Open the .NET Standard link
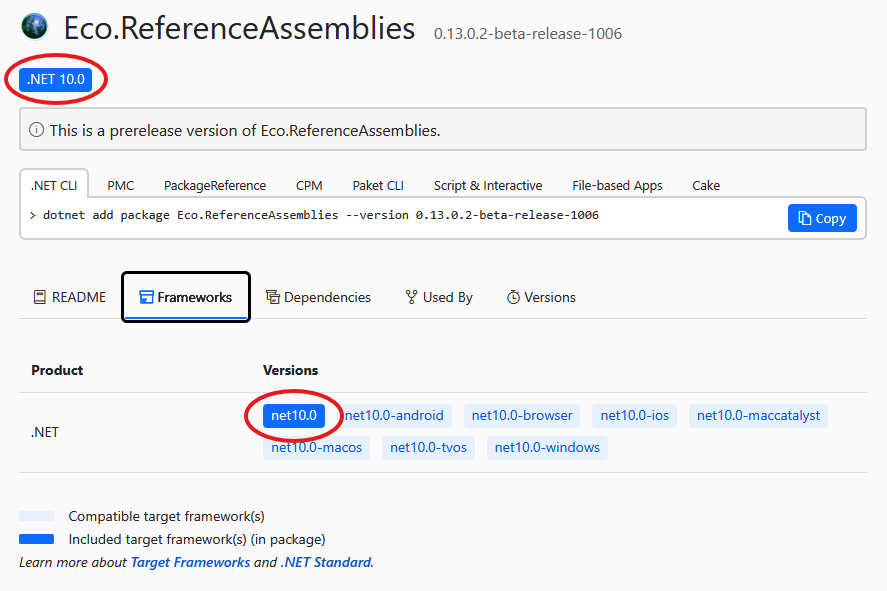 [326, 562]
